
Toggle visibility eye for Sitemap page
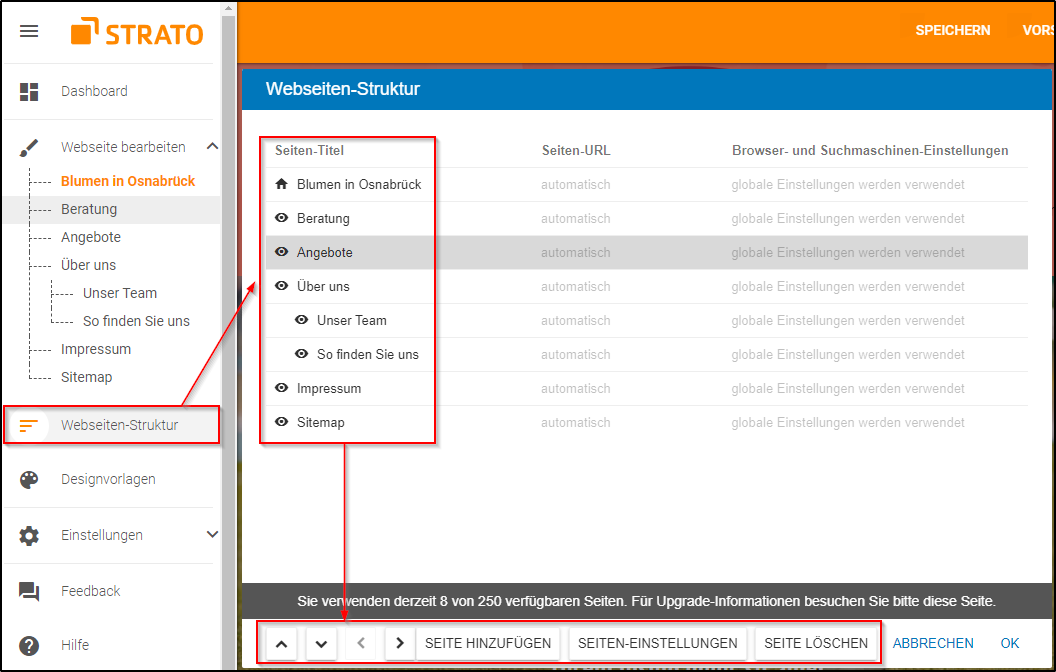click(282, 422)
